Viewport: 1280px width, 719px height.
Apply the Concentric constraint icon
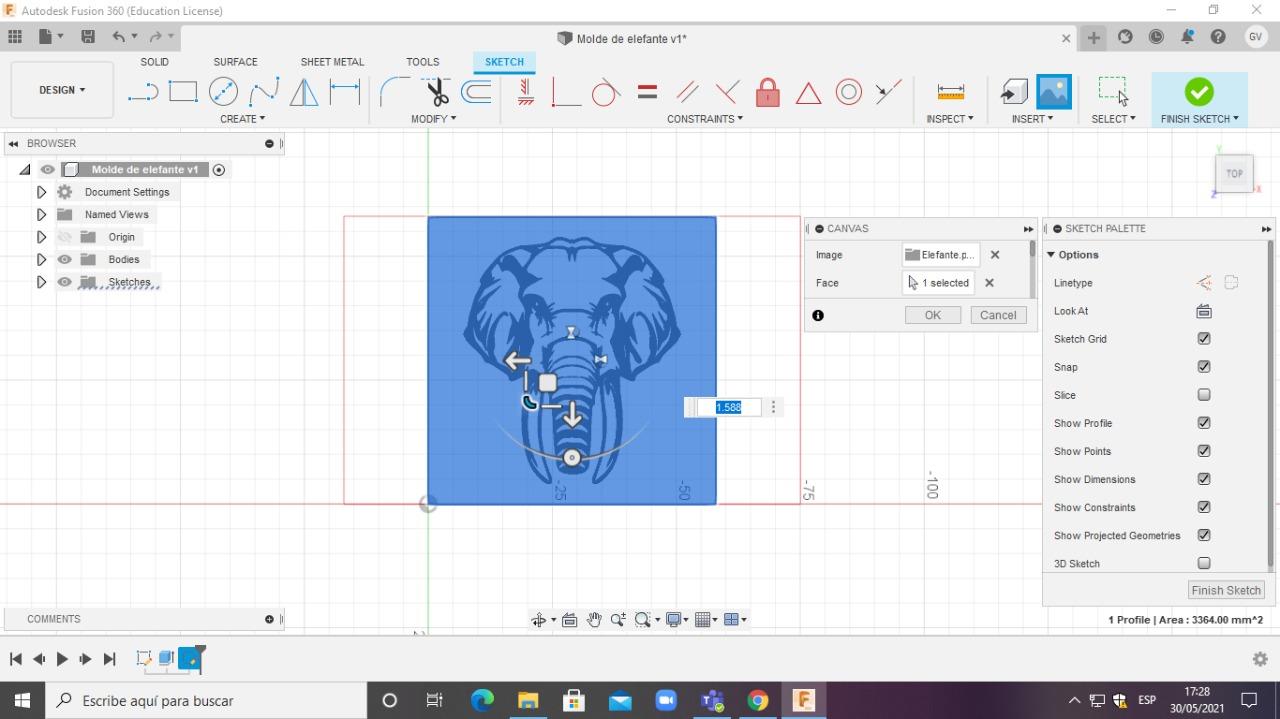[x=848, y=92]
